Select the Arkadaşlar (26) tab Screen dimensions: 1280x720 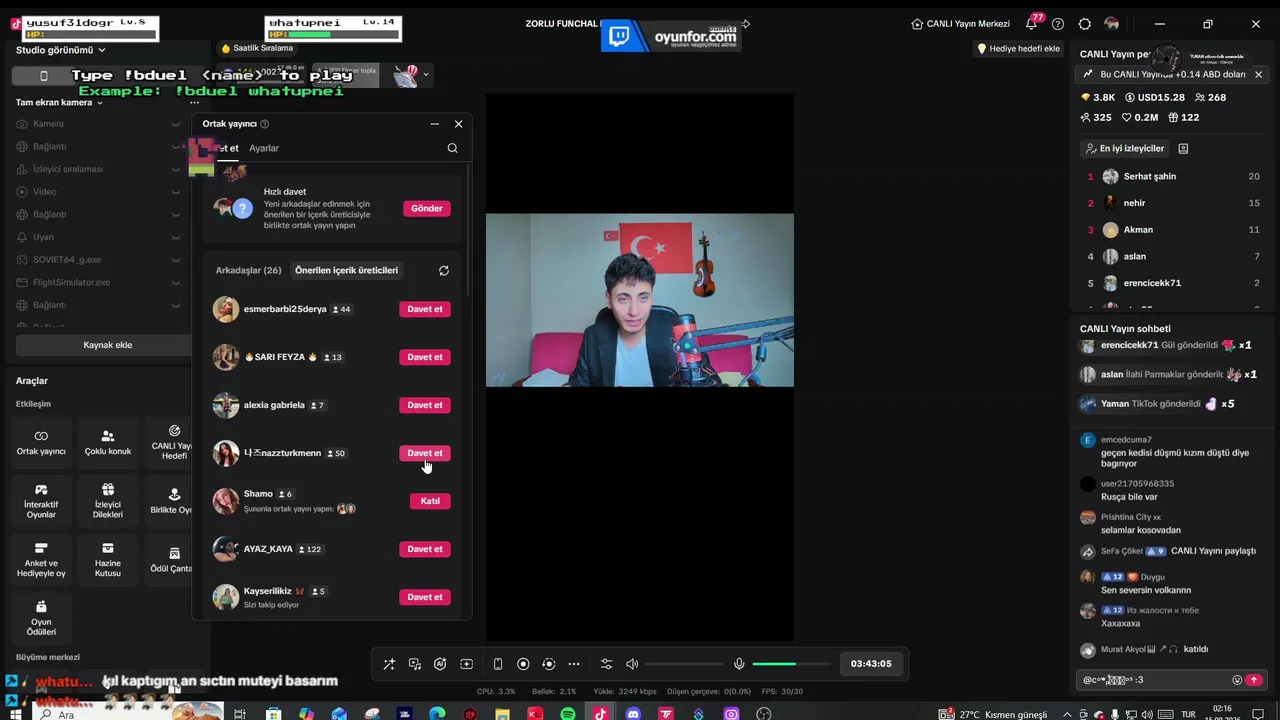coord(248,270)
